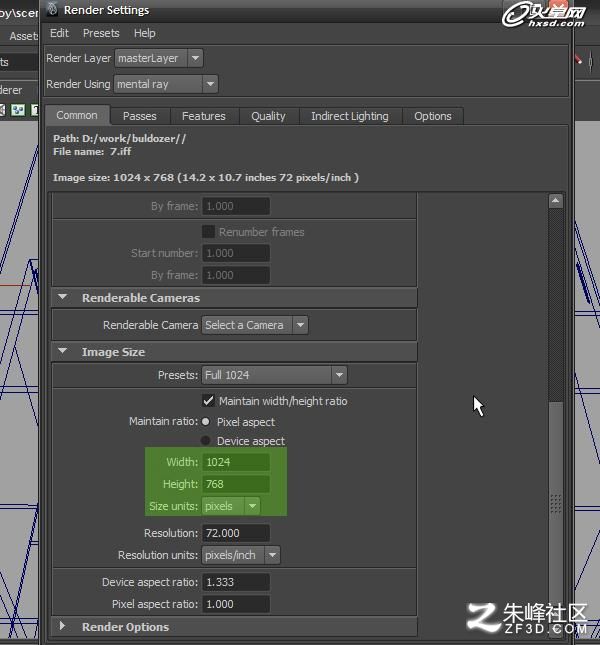This screenshot has width=600, height=645.
Task: Click the File name 7.iff text
Action: click(92, 151)
